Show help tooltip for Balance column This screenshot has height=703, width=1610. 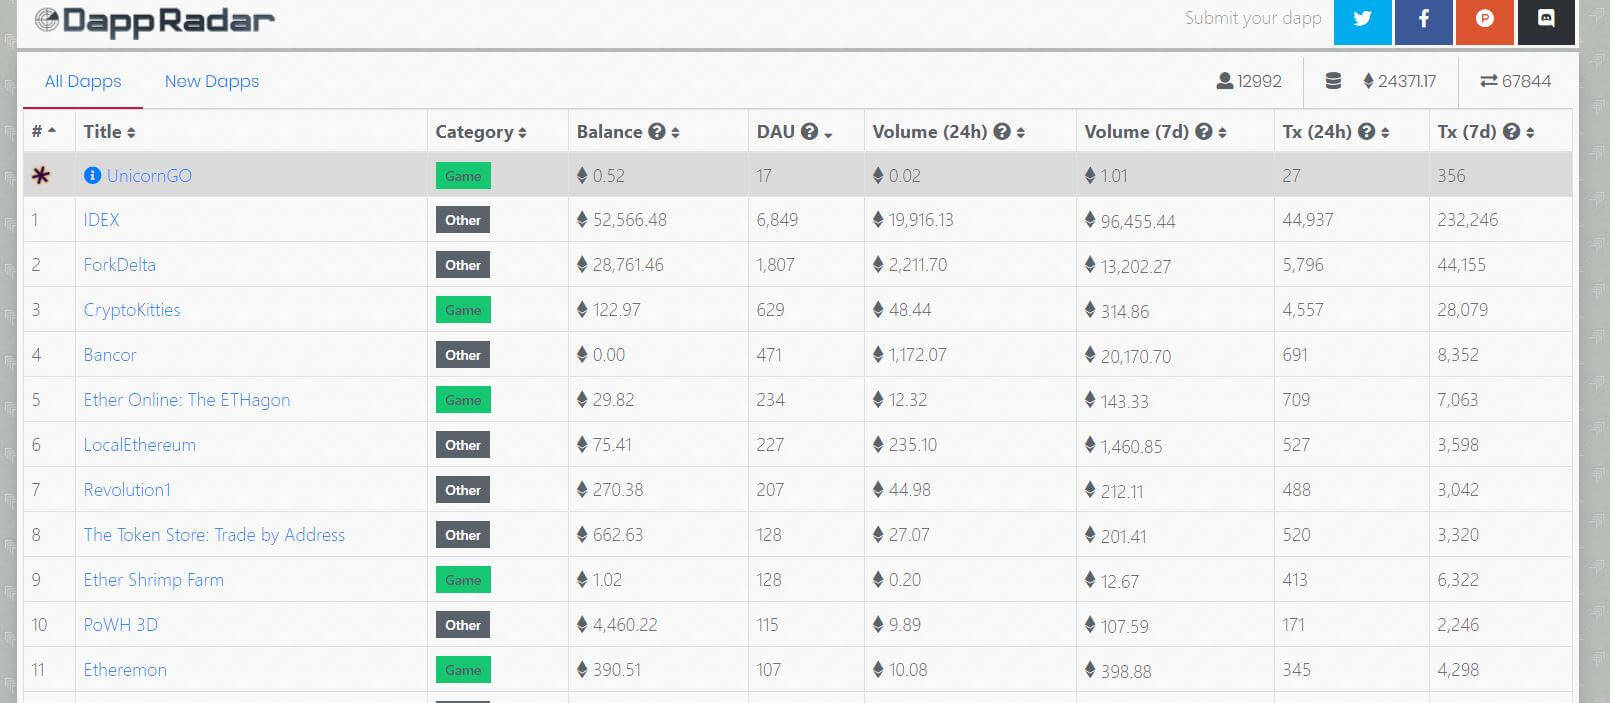click(x=657, y=131)
